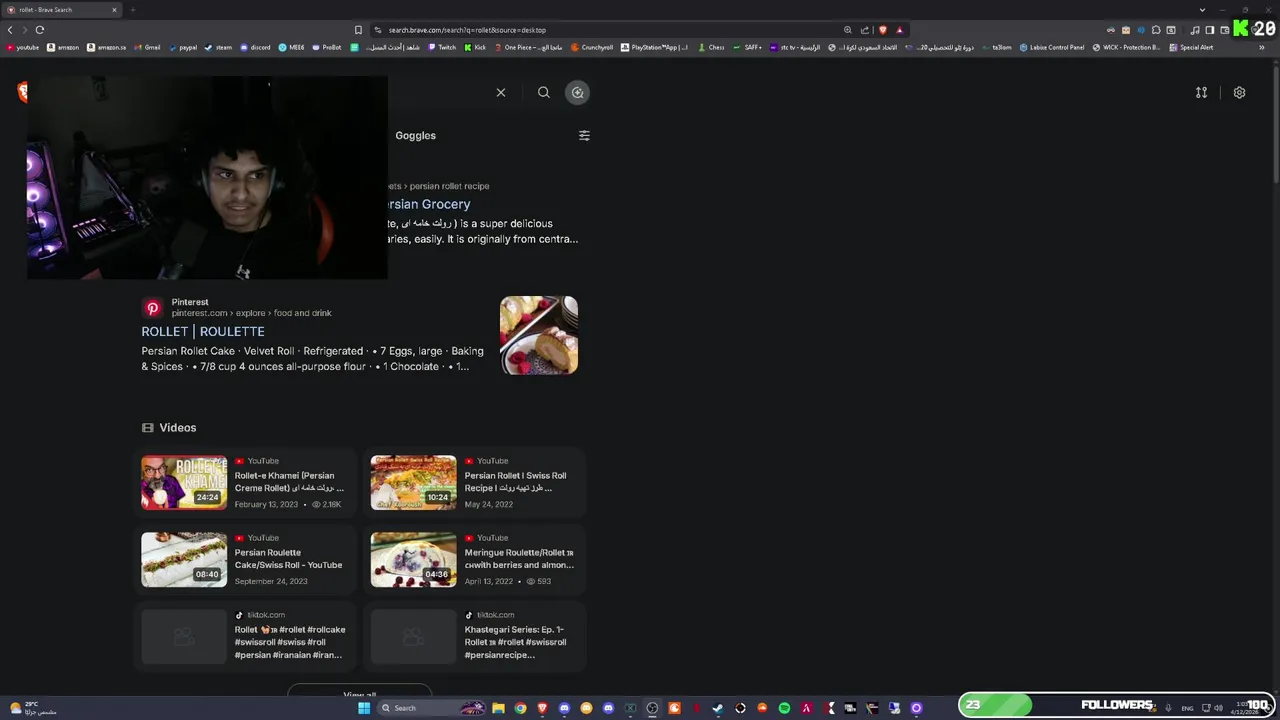This screenshot has height=720, width=1280.
Task: Click the Pinterest site icon in result
Action: (152, 308)
